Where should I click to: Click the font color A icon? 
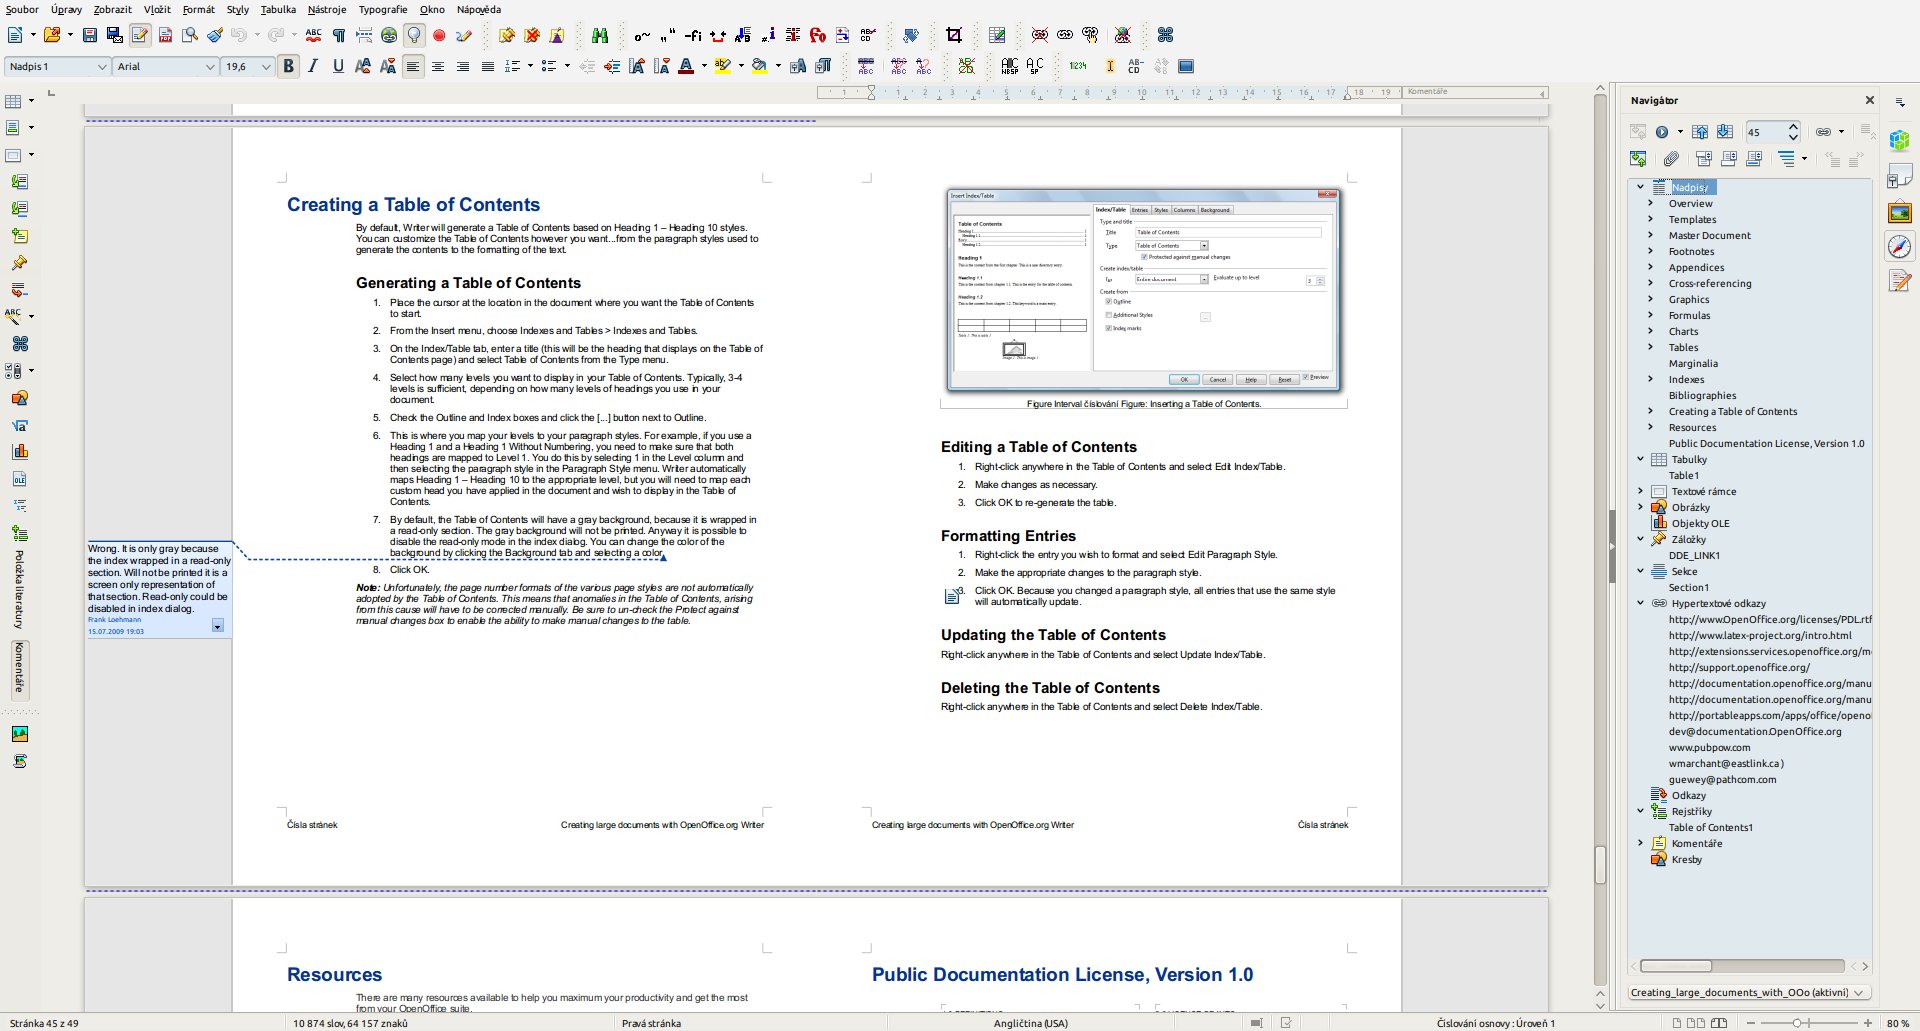point(686,66)
